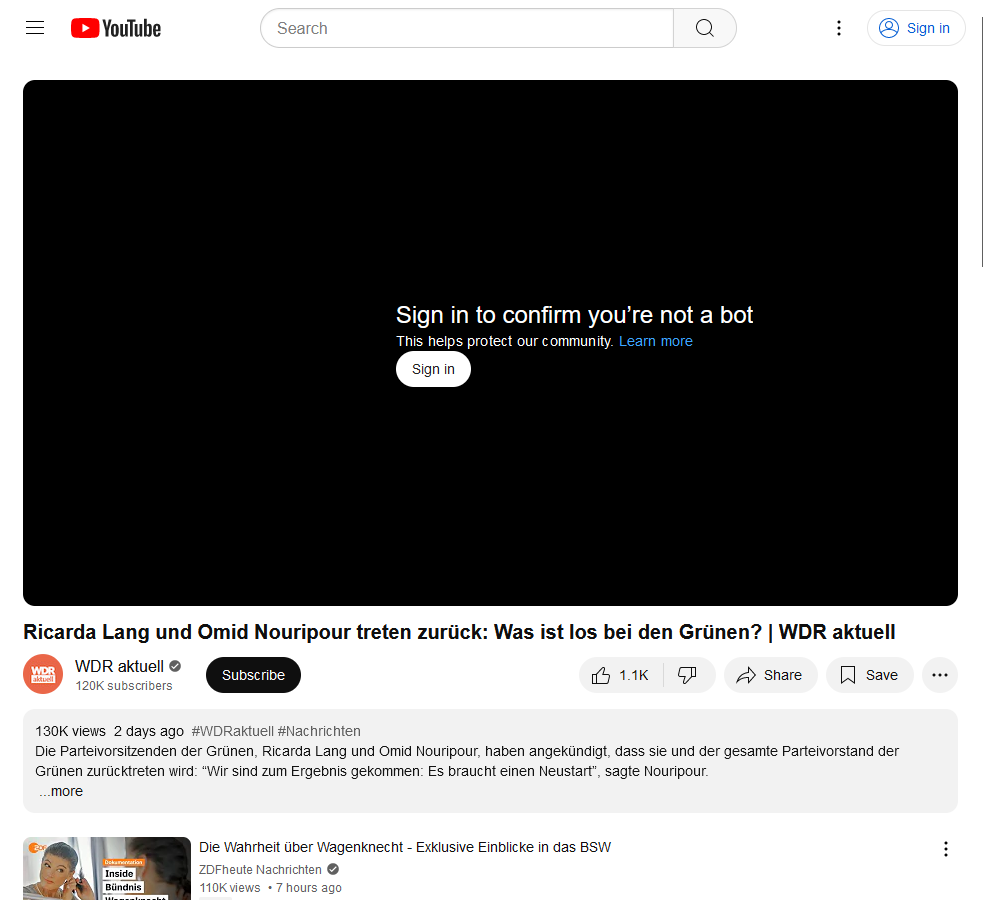The height and width of the screenshot is (900, 983).
Task: Open the Wagenknecht video thumbnail
Action: tap(107, 868)
